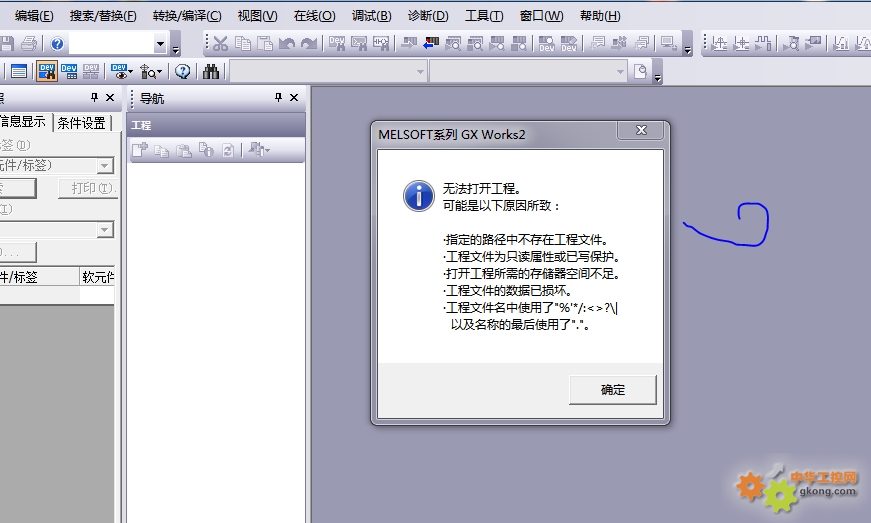Close the 导航 navigation panel
This screenshot has height=523, width=871.
pyautogui.click(x=294, y=98)
